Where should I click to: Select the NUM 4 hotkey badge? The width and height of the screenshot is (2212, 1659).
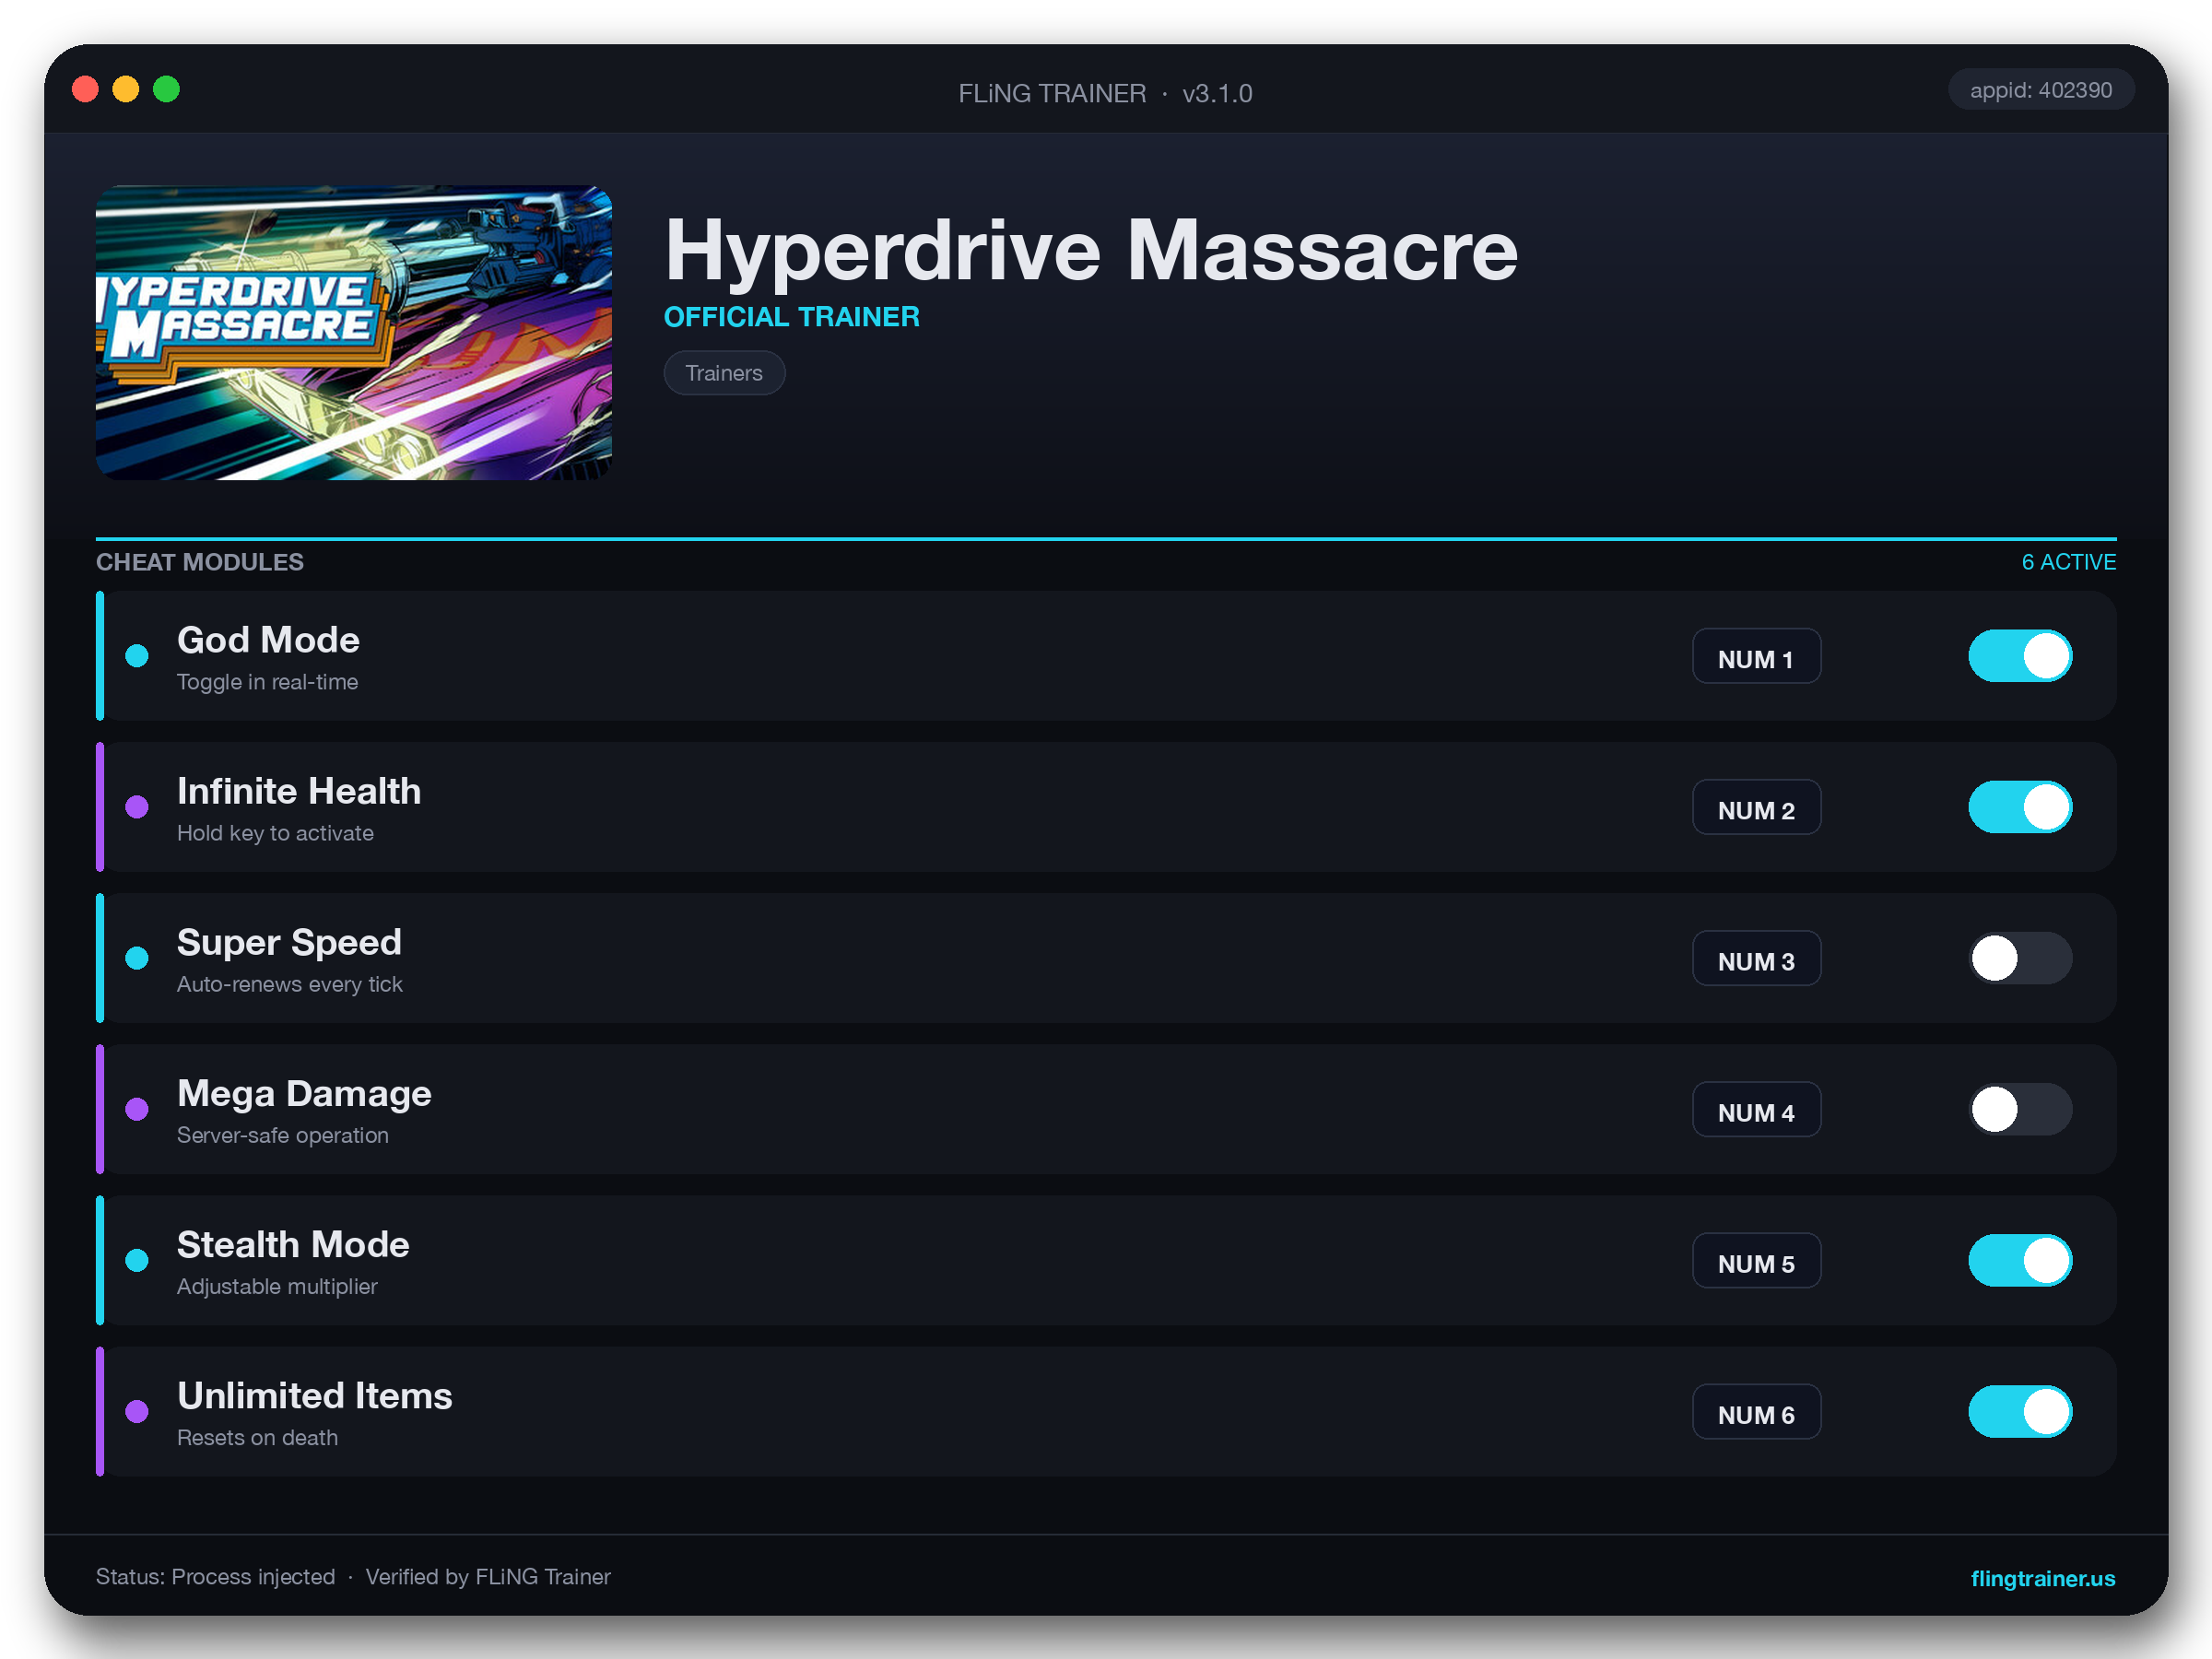pyautogui.click(x=1756, y=1110)
